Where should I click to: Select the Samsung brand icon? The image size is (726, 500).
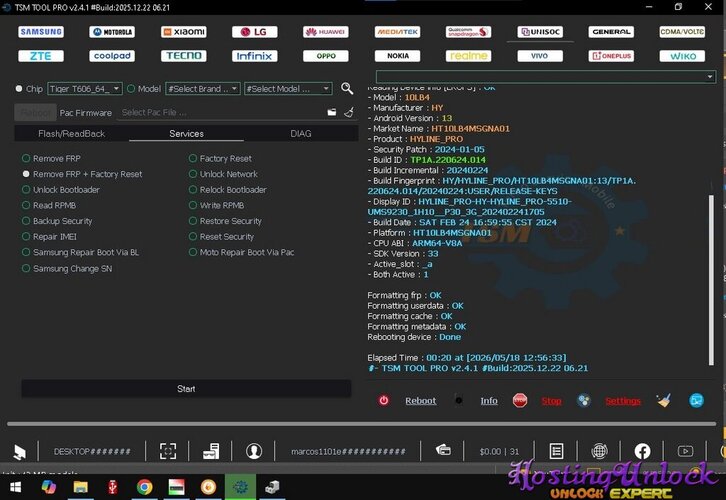[41, 31]
